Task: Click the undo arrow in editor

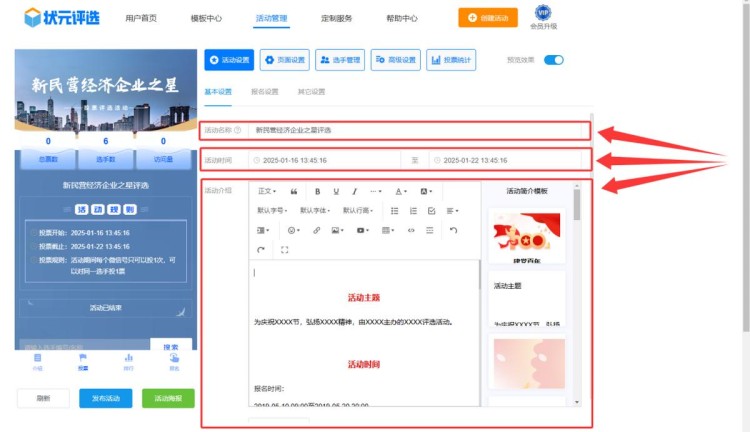Action: click(453, 230)
